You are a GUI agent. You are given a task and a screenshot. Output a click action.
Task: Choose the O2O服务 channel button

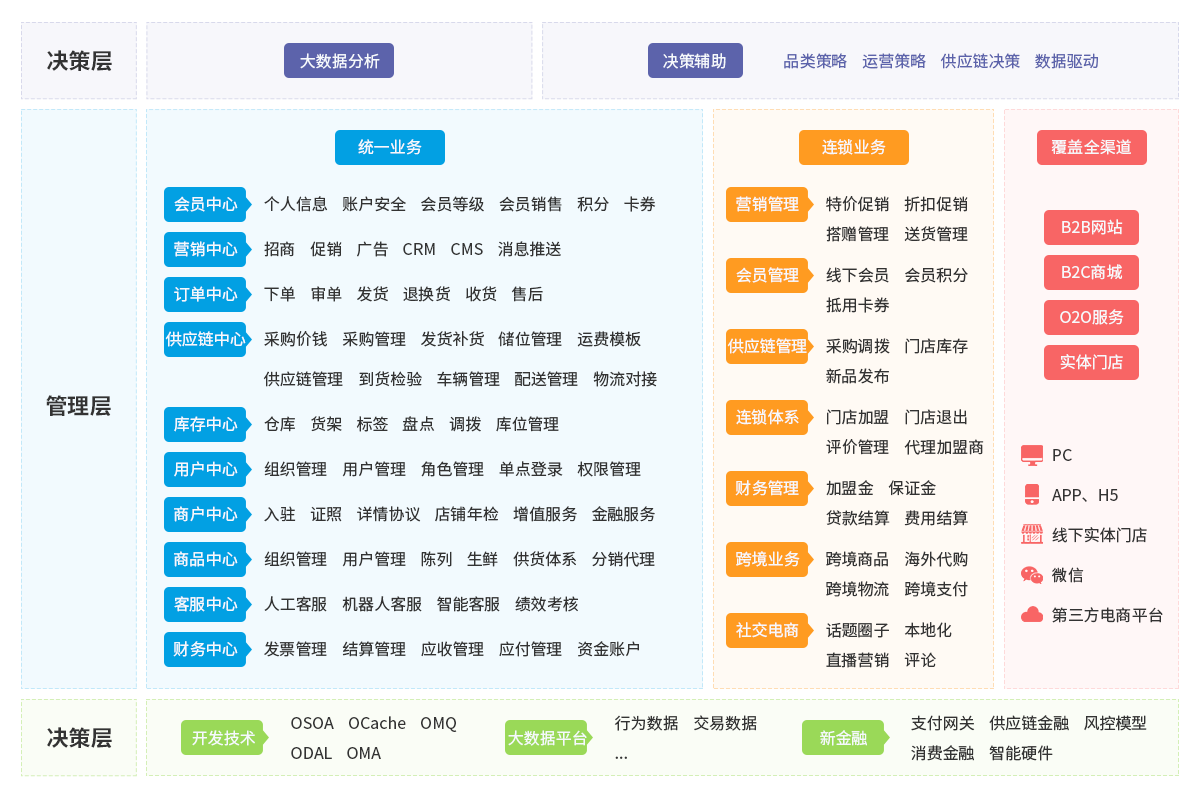(1091, 318)
